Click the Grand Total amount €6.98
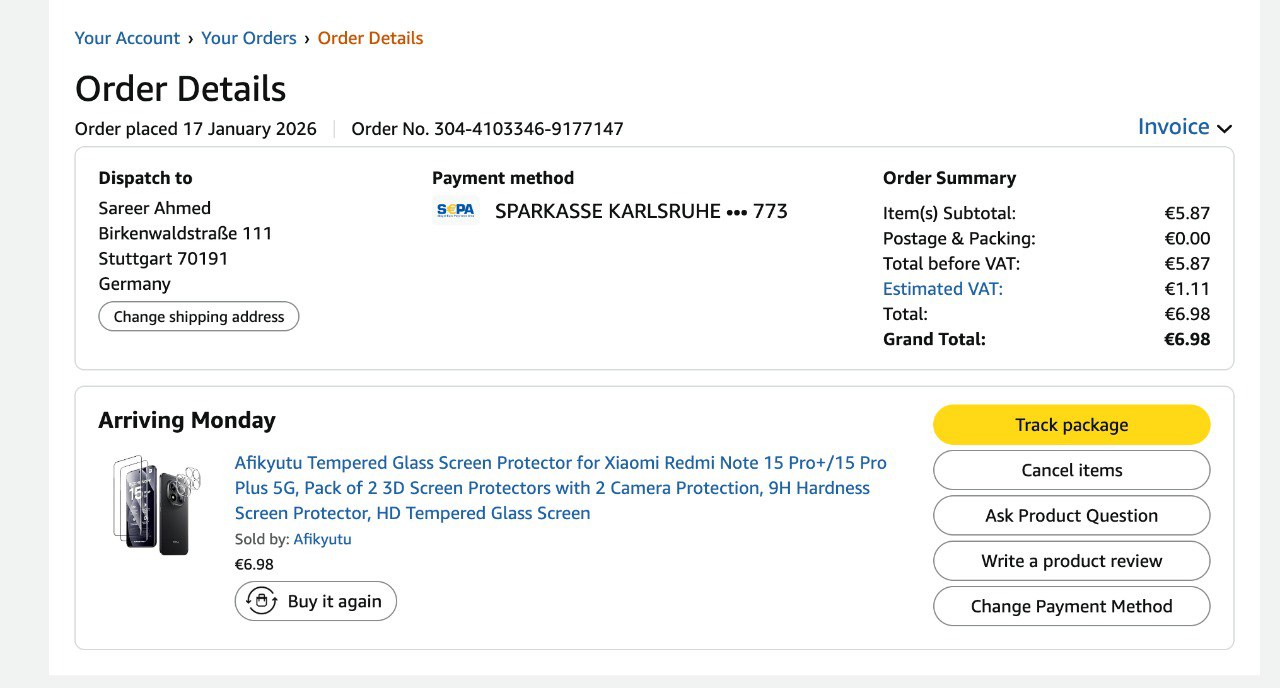 coord(1187,339)
